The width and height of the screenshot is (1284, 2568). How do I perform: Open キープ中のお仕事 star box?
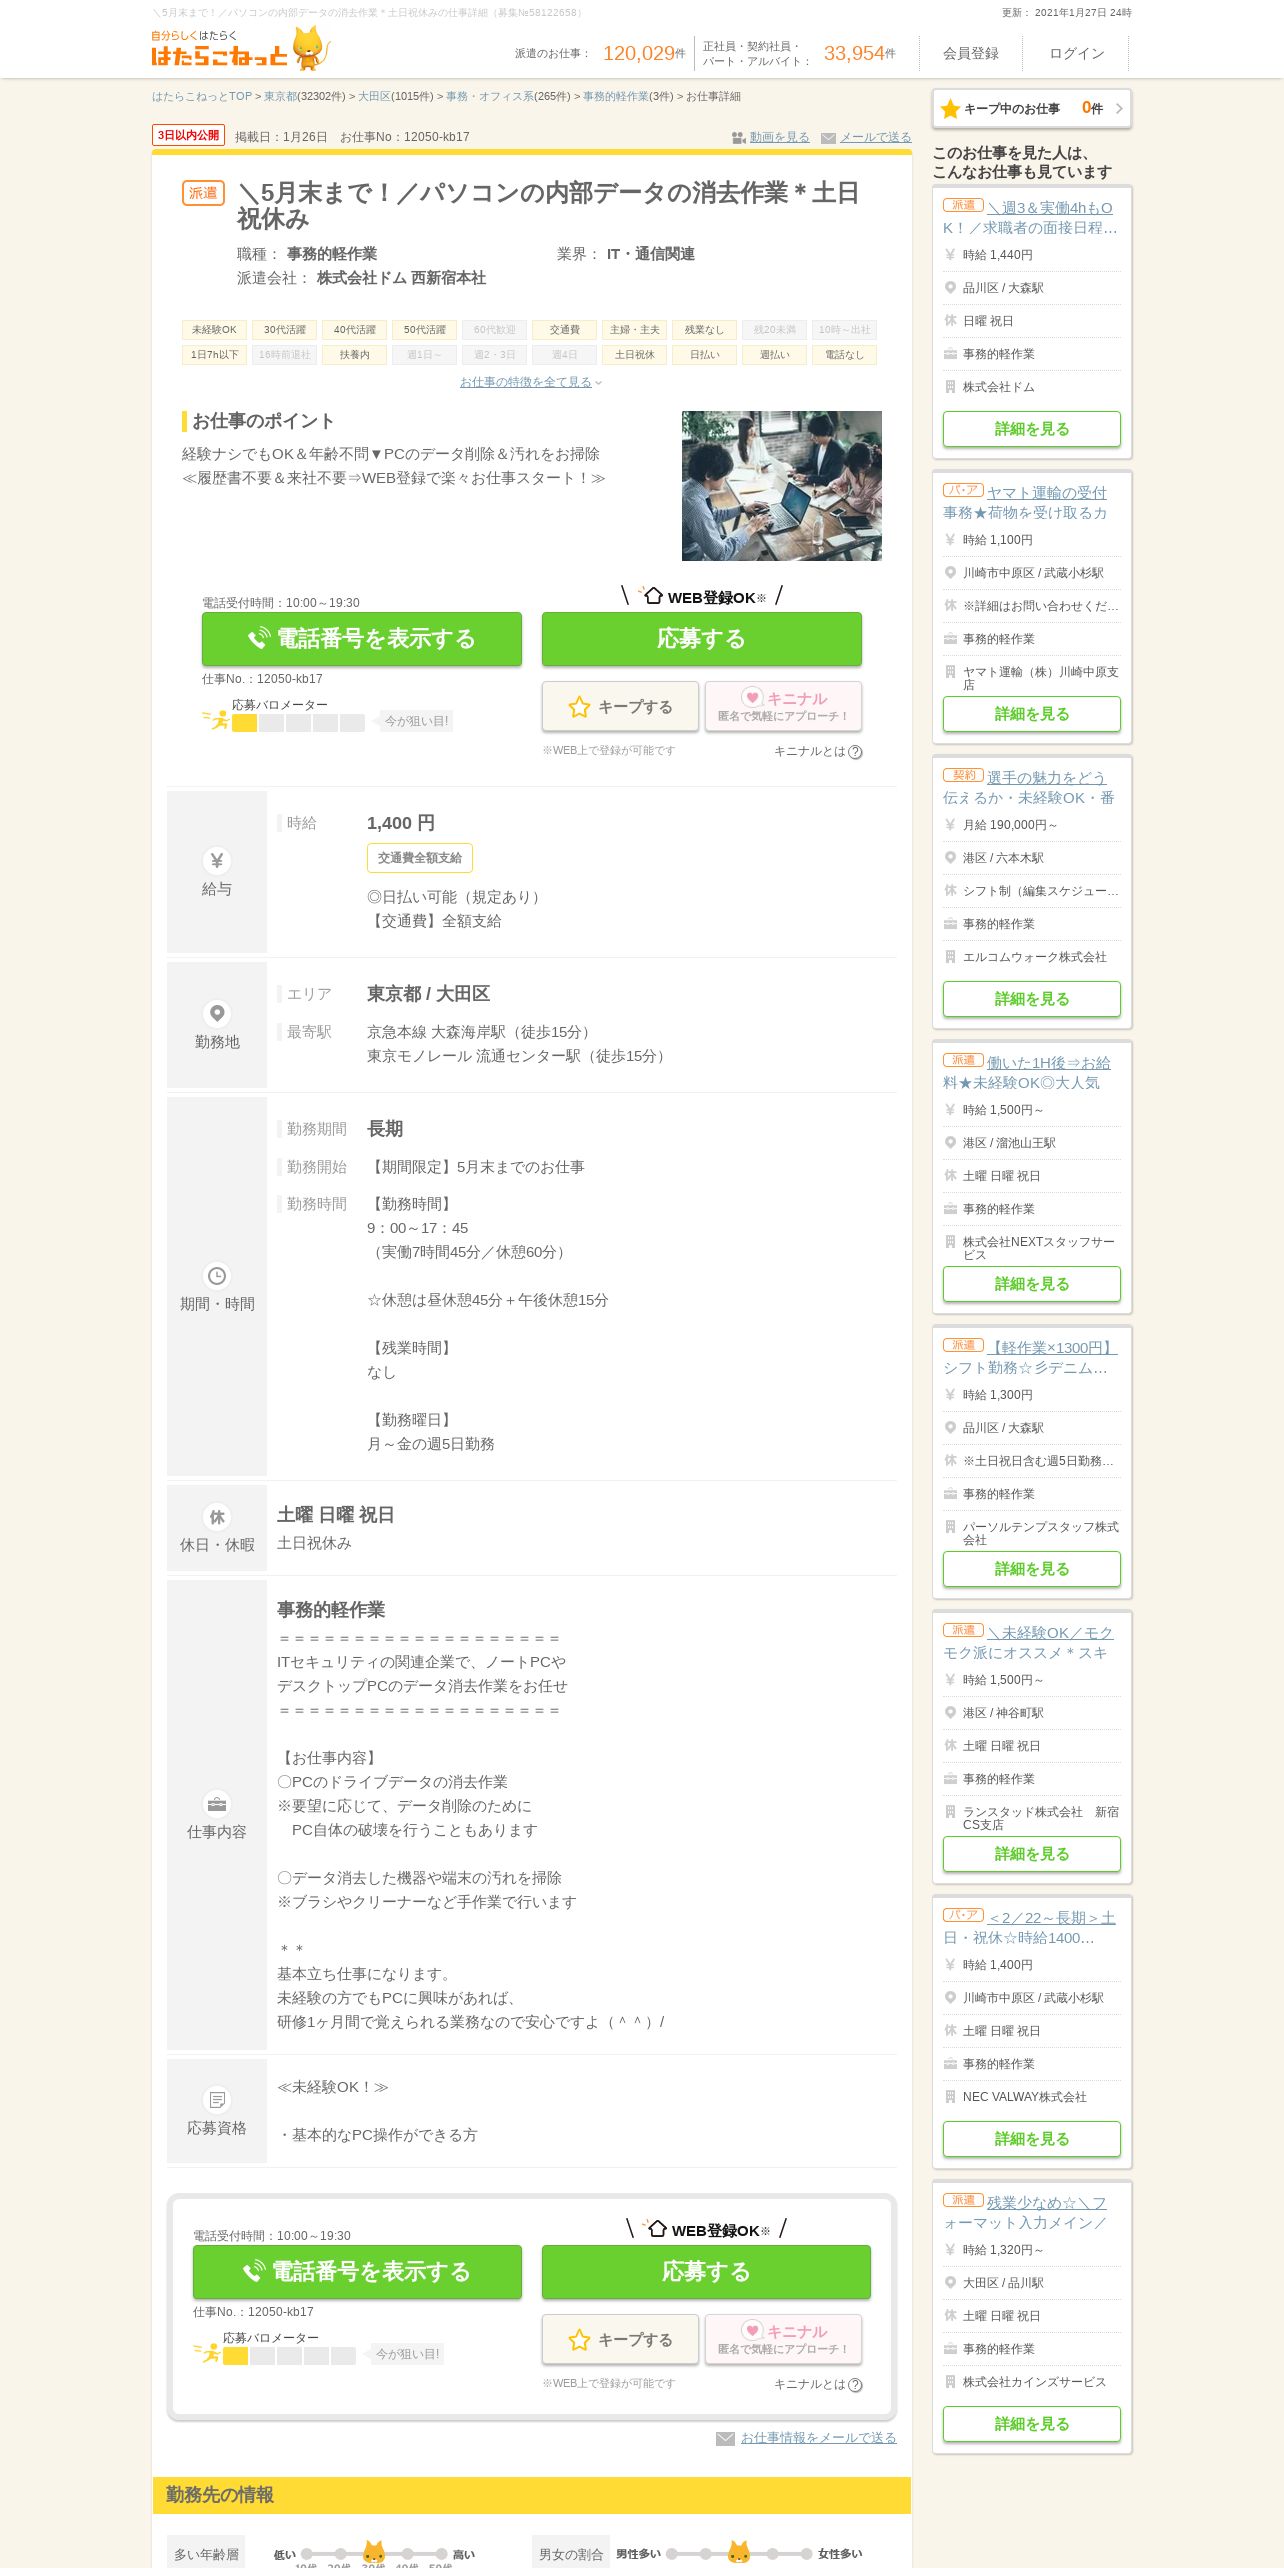click(1032, 108)
